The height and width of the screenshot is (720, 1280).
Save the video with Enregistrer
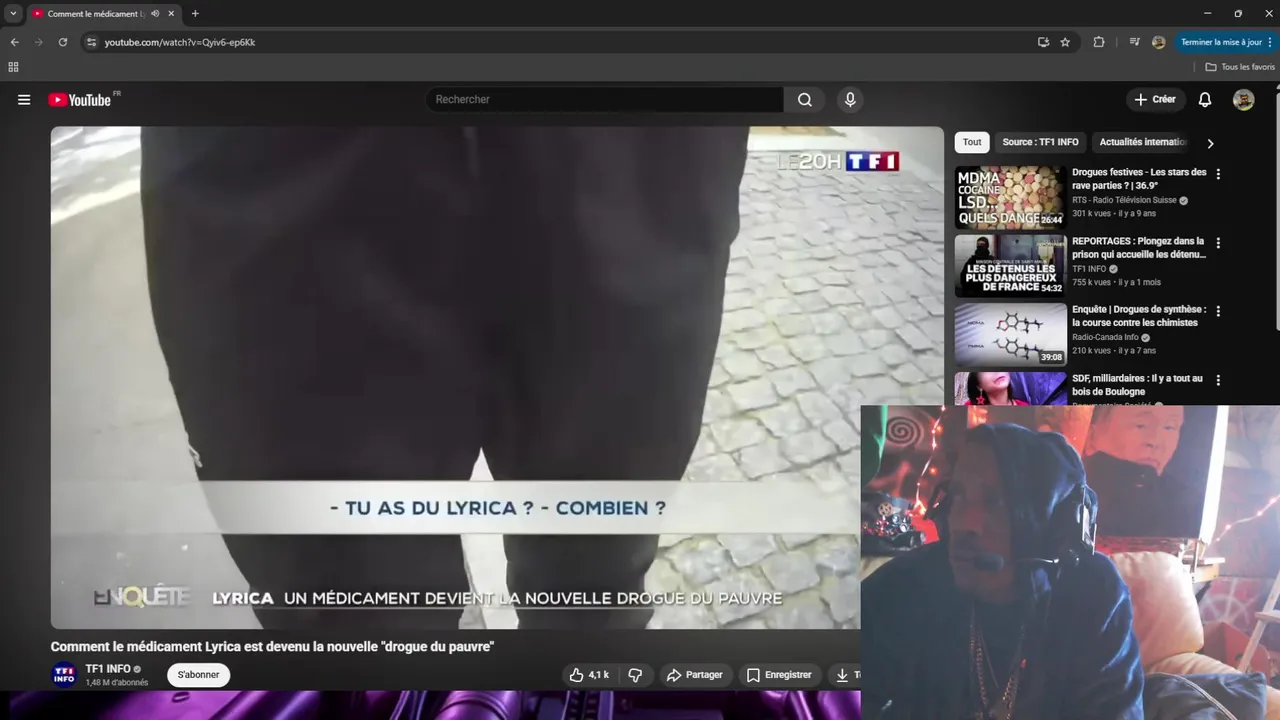(779, 675)
